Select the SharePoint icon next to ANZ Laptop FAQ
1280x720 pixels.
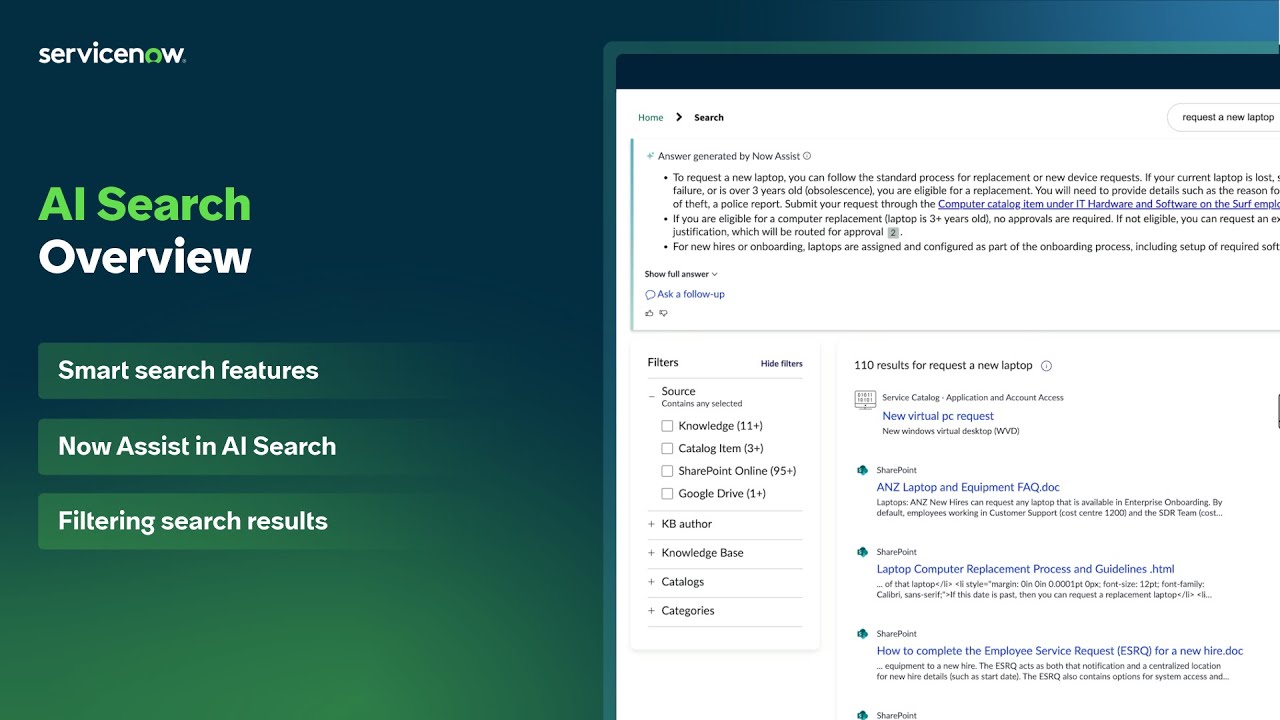[862, 470]
